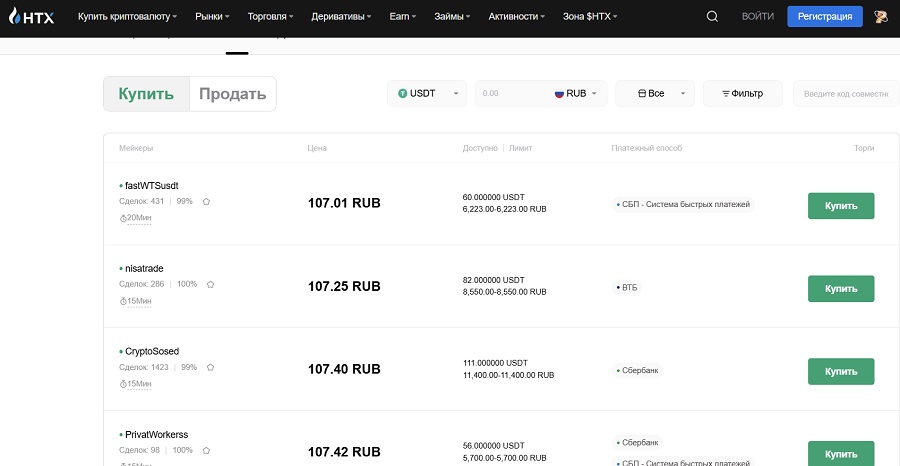Click Купить for nisatrade offer
Viewport: 900px width, 466px height.
pos(840,288)
